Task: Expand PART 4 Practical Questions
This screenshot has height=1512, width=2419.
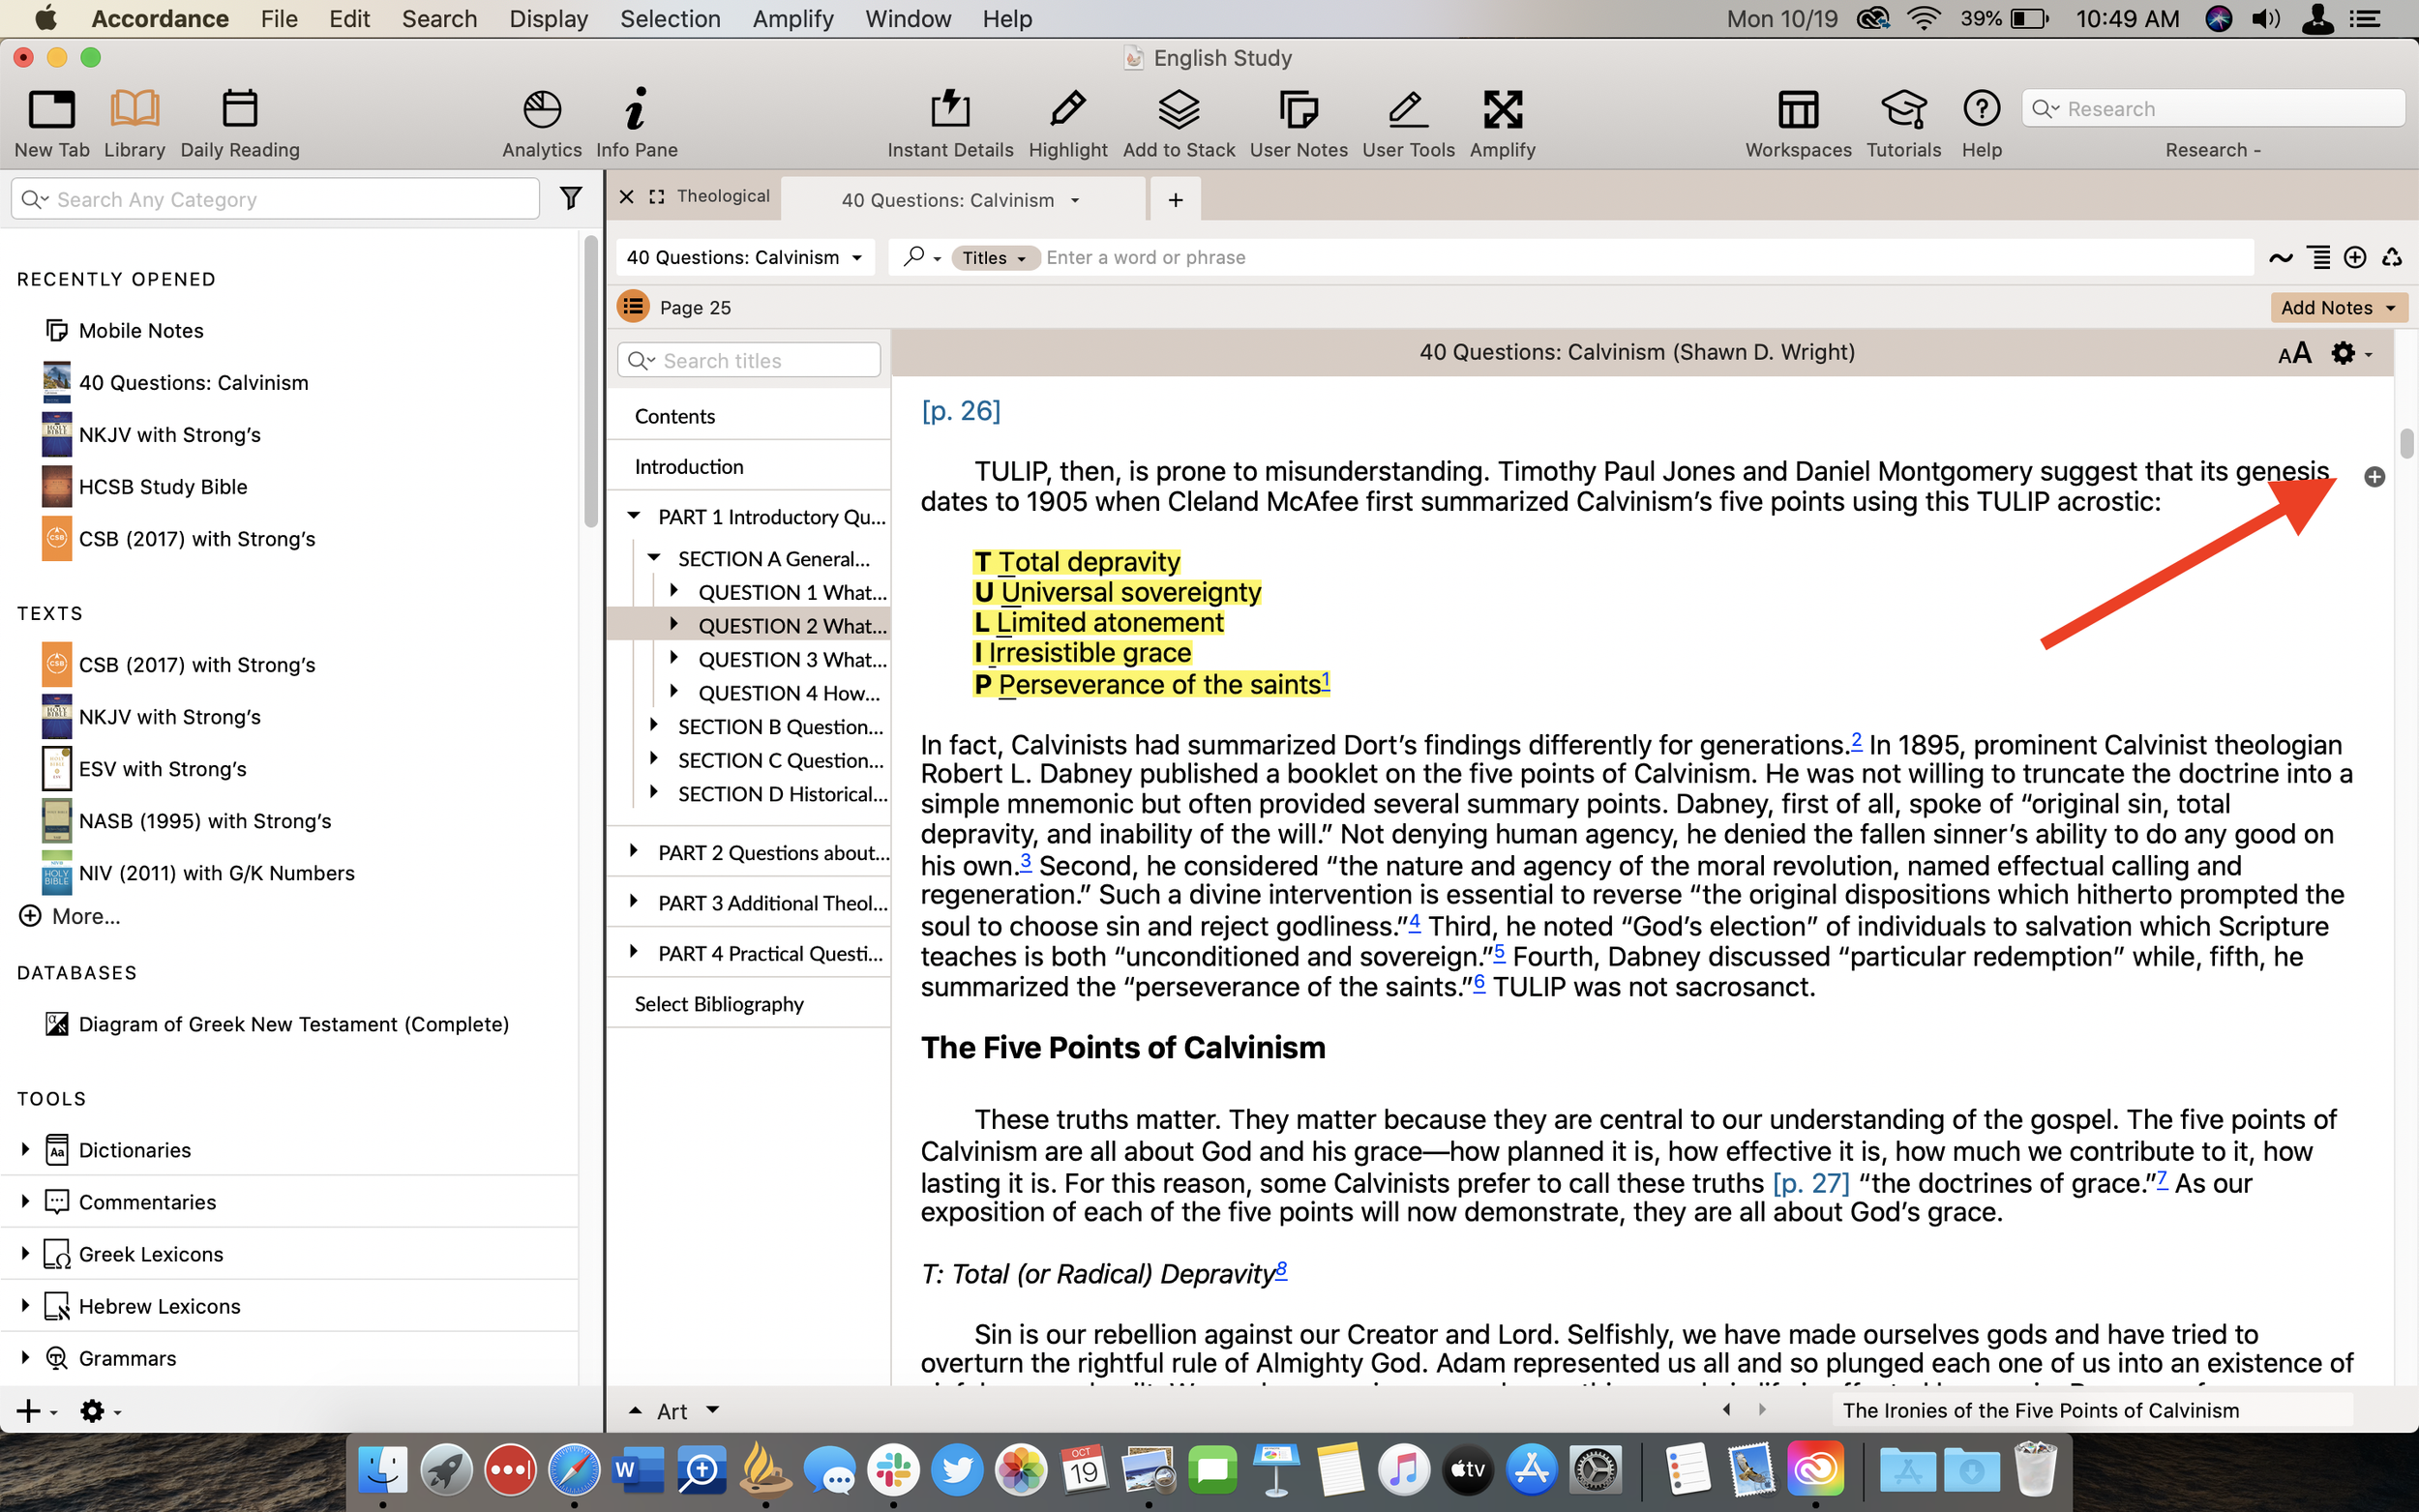Action: (633, 952)
